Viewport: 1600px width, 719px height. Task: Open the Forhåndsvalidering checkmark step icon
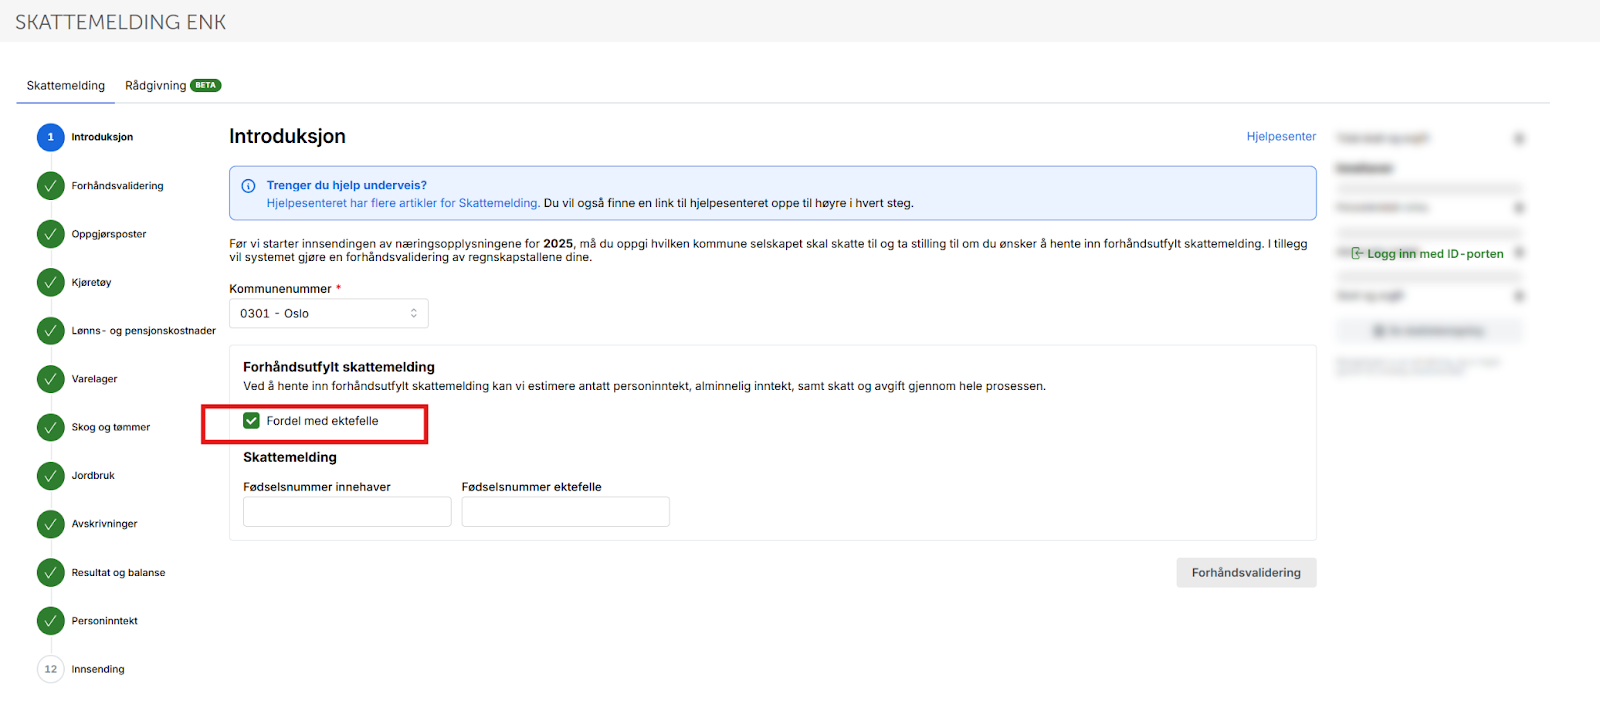point(51,186)
